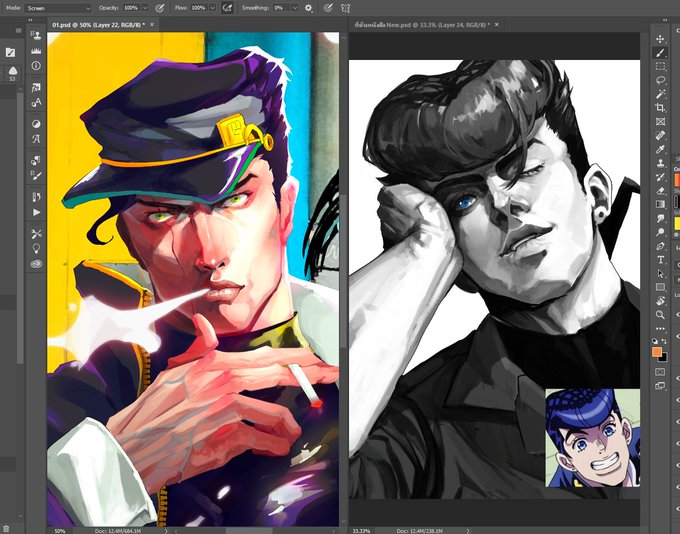The width and height of the screenshot is (680, 534).
Task: Expand status info arrow for 01.psd
Action: pyautogui.click(x=166, y=531)
